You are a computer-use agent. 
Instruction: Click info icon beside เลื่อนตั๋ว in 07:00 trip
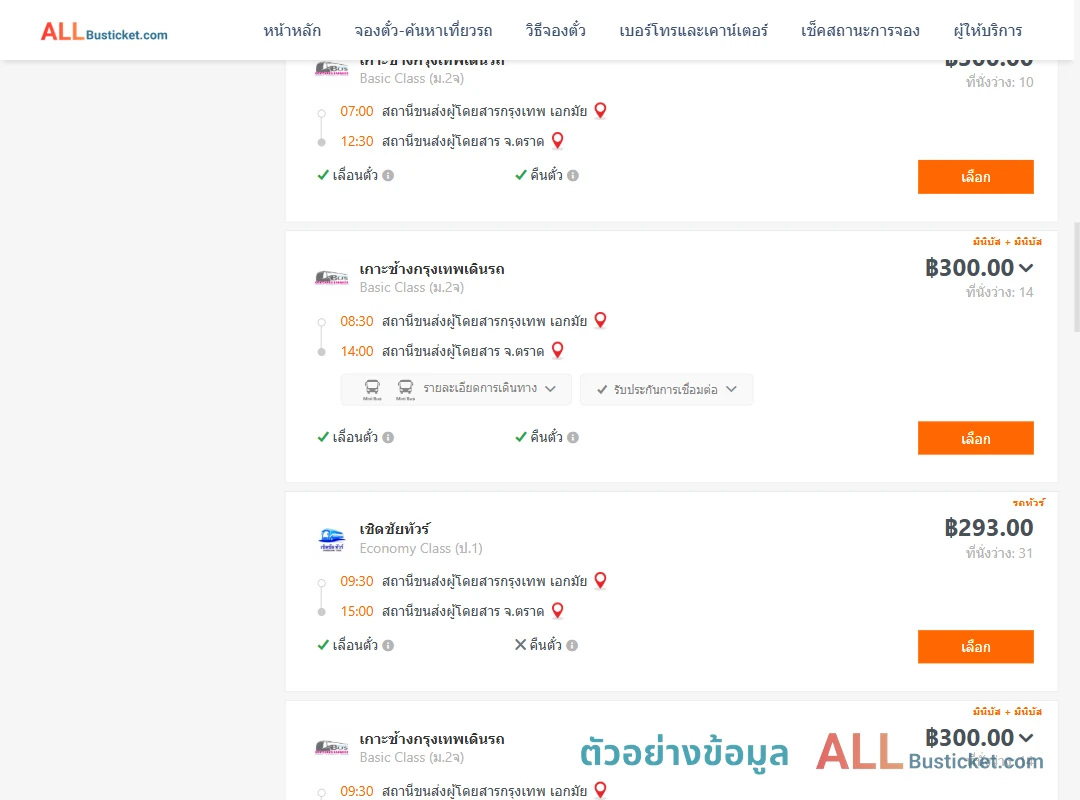tap(388, 176)
